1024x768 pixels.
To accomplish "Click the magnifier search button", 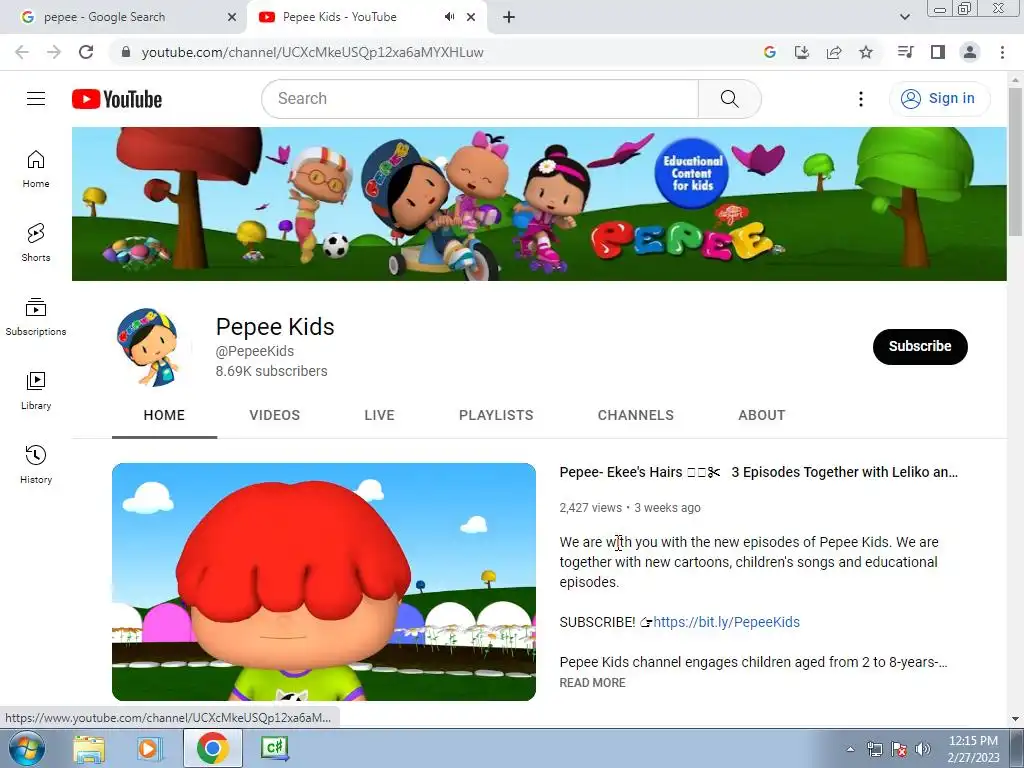I will 729,99.
